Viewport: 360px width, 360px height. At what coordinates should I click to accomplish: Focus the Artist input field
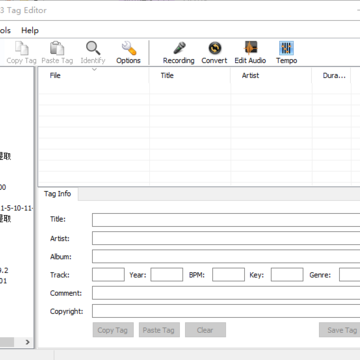click(226, 238)
